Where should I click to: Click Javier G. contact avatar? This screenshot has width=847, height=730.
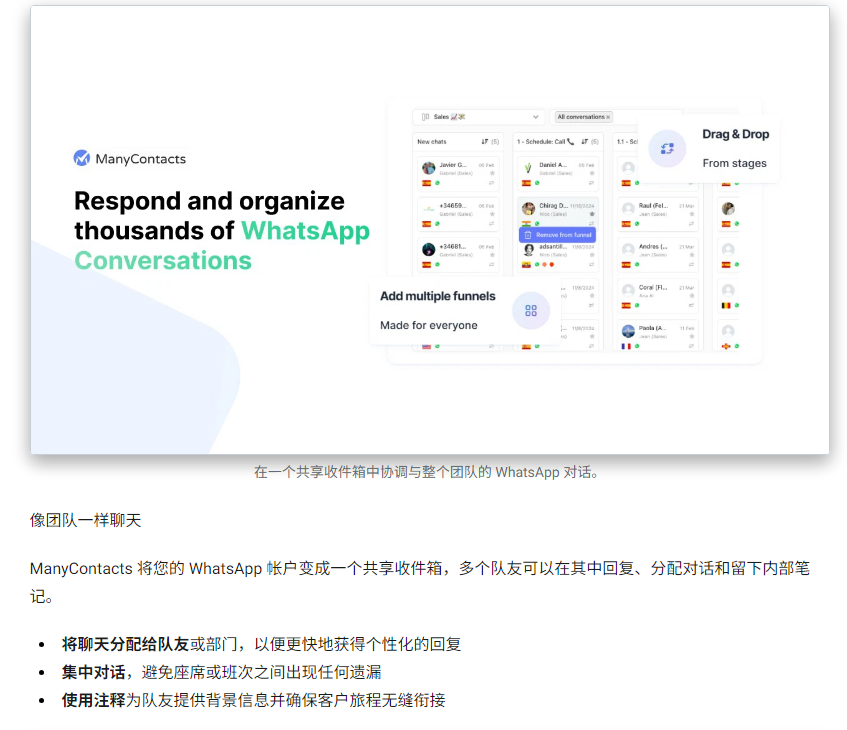click(429, 168)
